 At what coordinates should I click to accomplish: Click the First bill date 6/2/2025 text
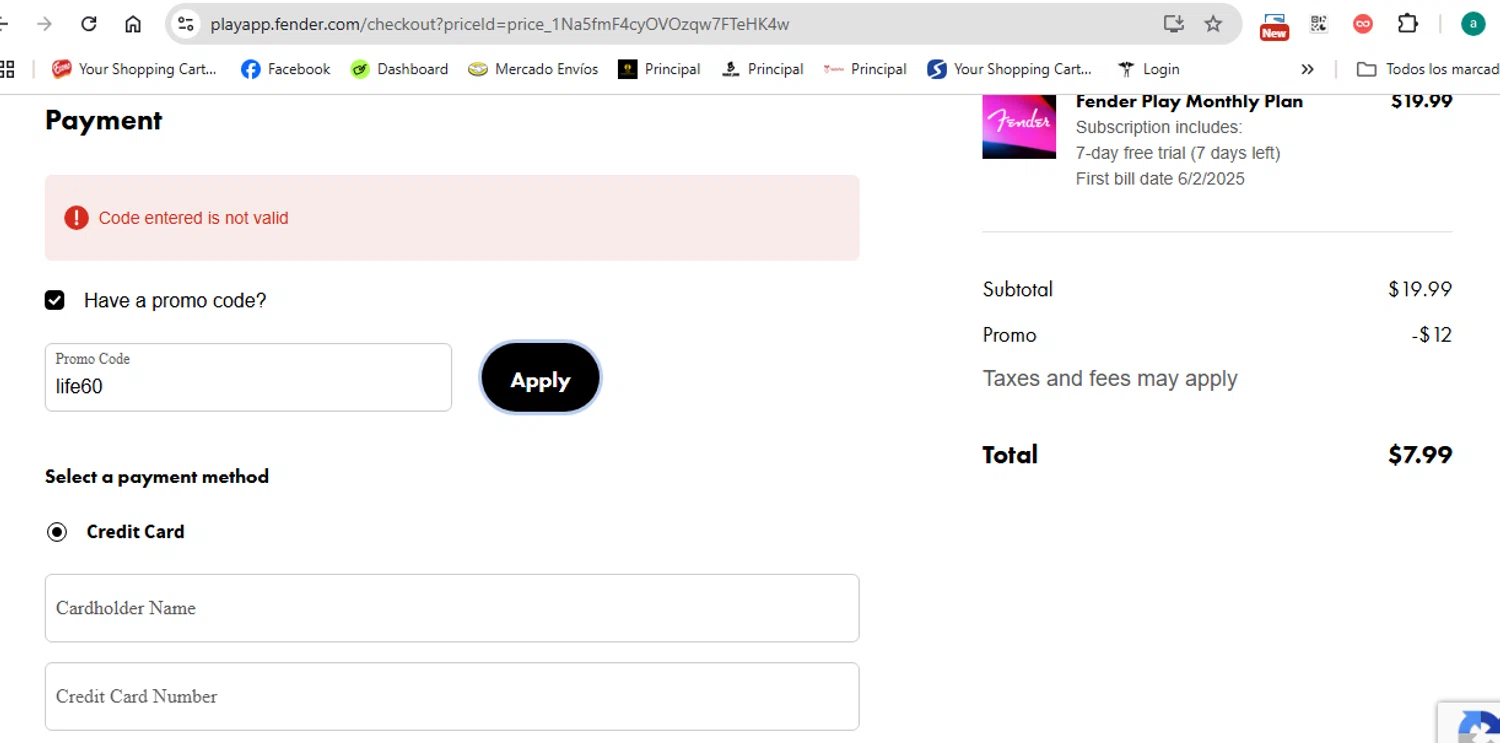[1160, 179]
